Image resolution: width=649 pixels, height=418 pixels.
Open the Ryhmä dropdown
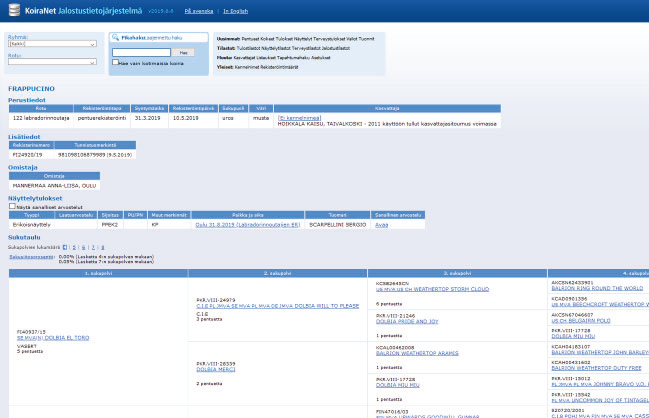(52, 44)
